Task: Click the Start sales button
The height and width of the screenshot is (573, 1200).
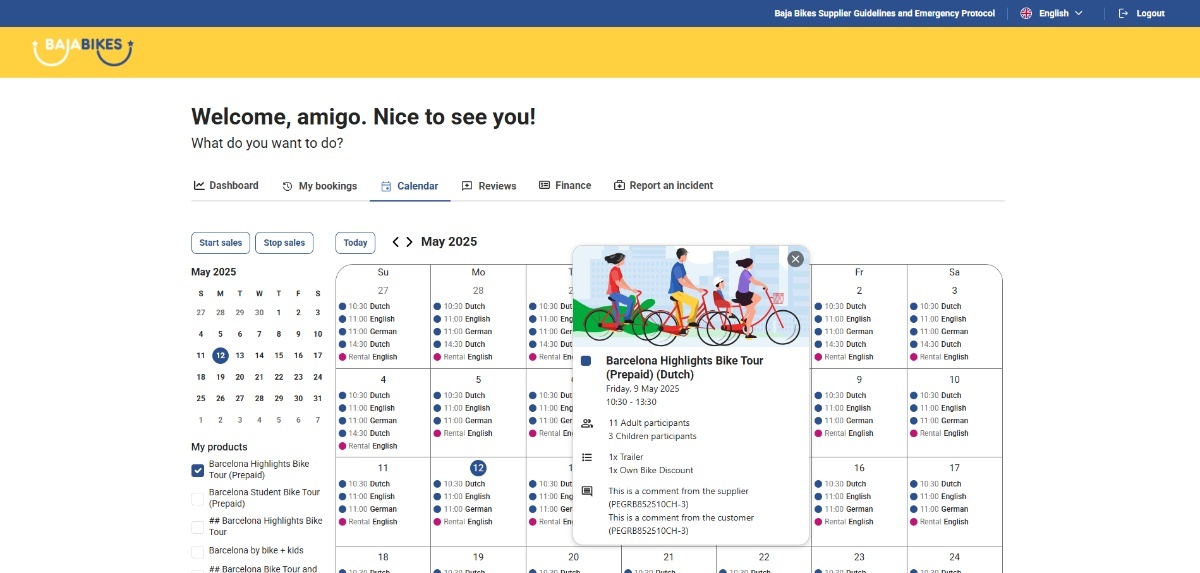Action: point(220,243)
